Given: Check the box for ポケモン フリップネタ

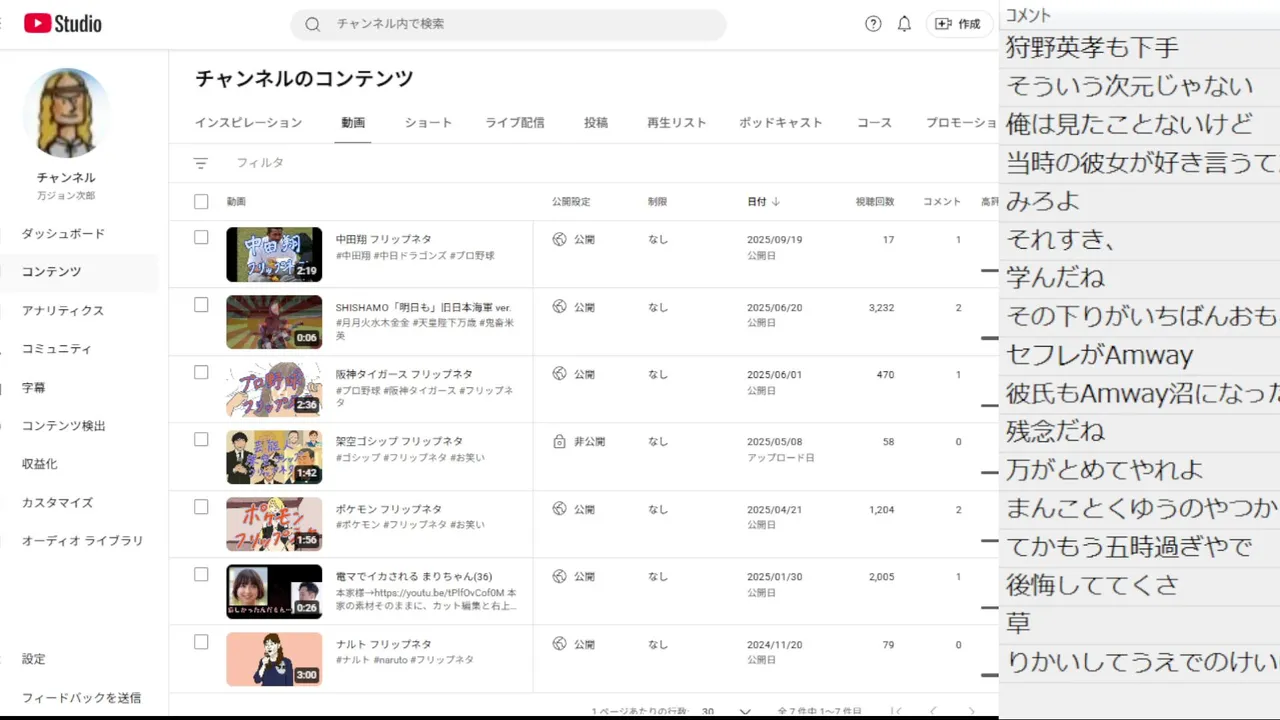Looking at the screenshot, I should click(201, 507).
